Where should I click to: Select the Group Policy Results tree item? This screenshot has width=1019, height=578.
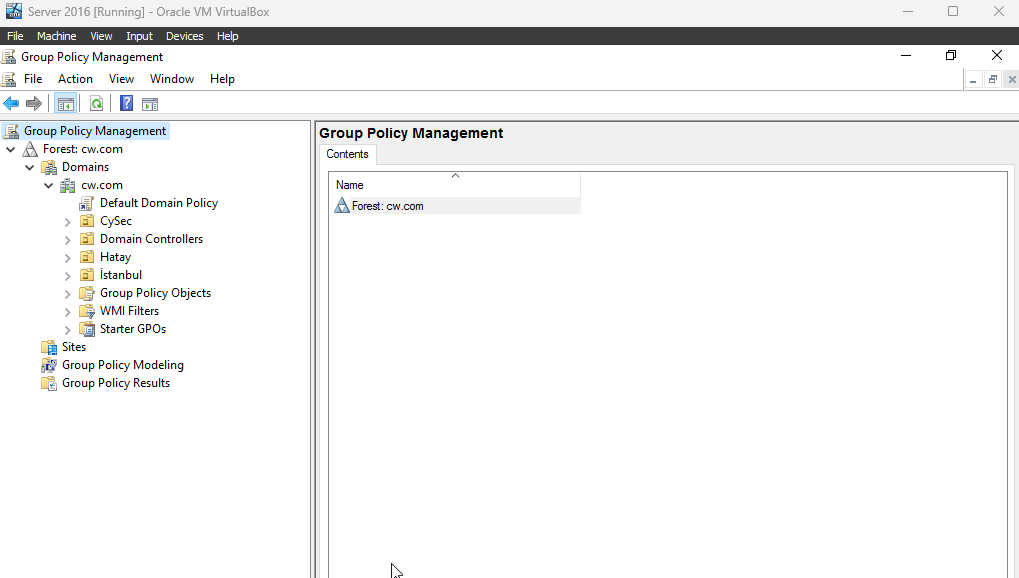pyautogui.click(x=116, y=383)
